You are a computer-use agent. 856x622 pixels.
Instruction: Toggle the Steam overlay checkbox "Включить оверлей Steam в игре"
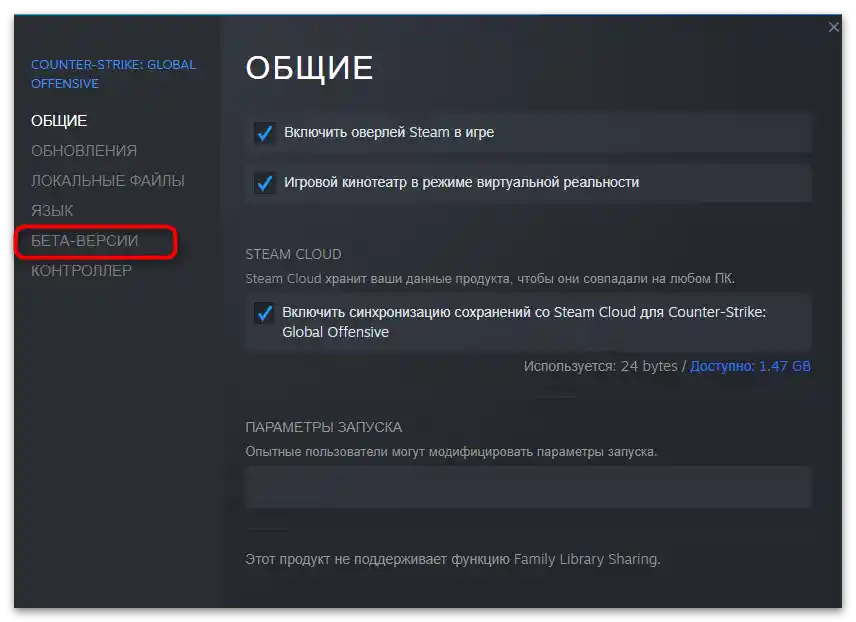[265, 133]
